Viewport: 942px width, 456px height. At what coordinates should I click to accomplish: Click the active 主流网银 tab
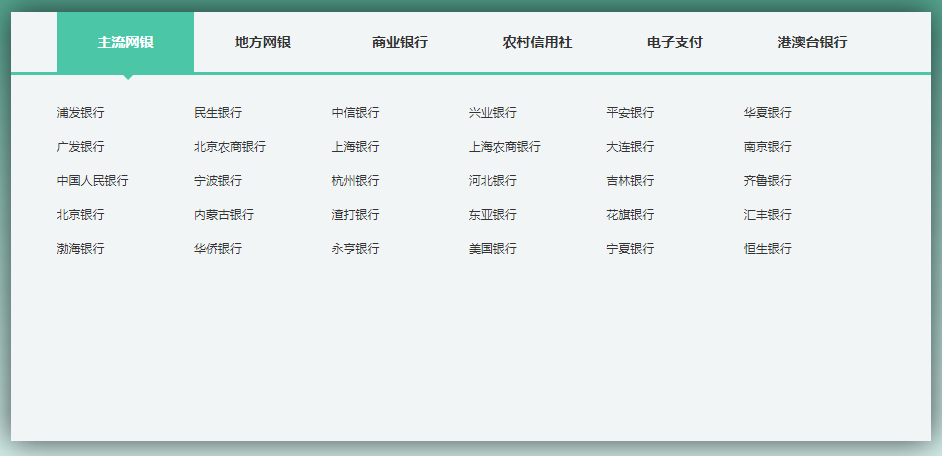(125, 42)
